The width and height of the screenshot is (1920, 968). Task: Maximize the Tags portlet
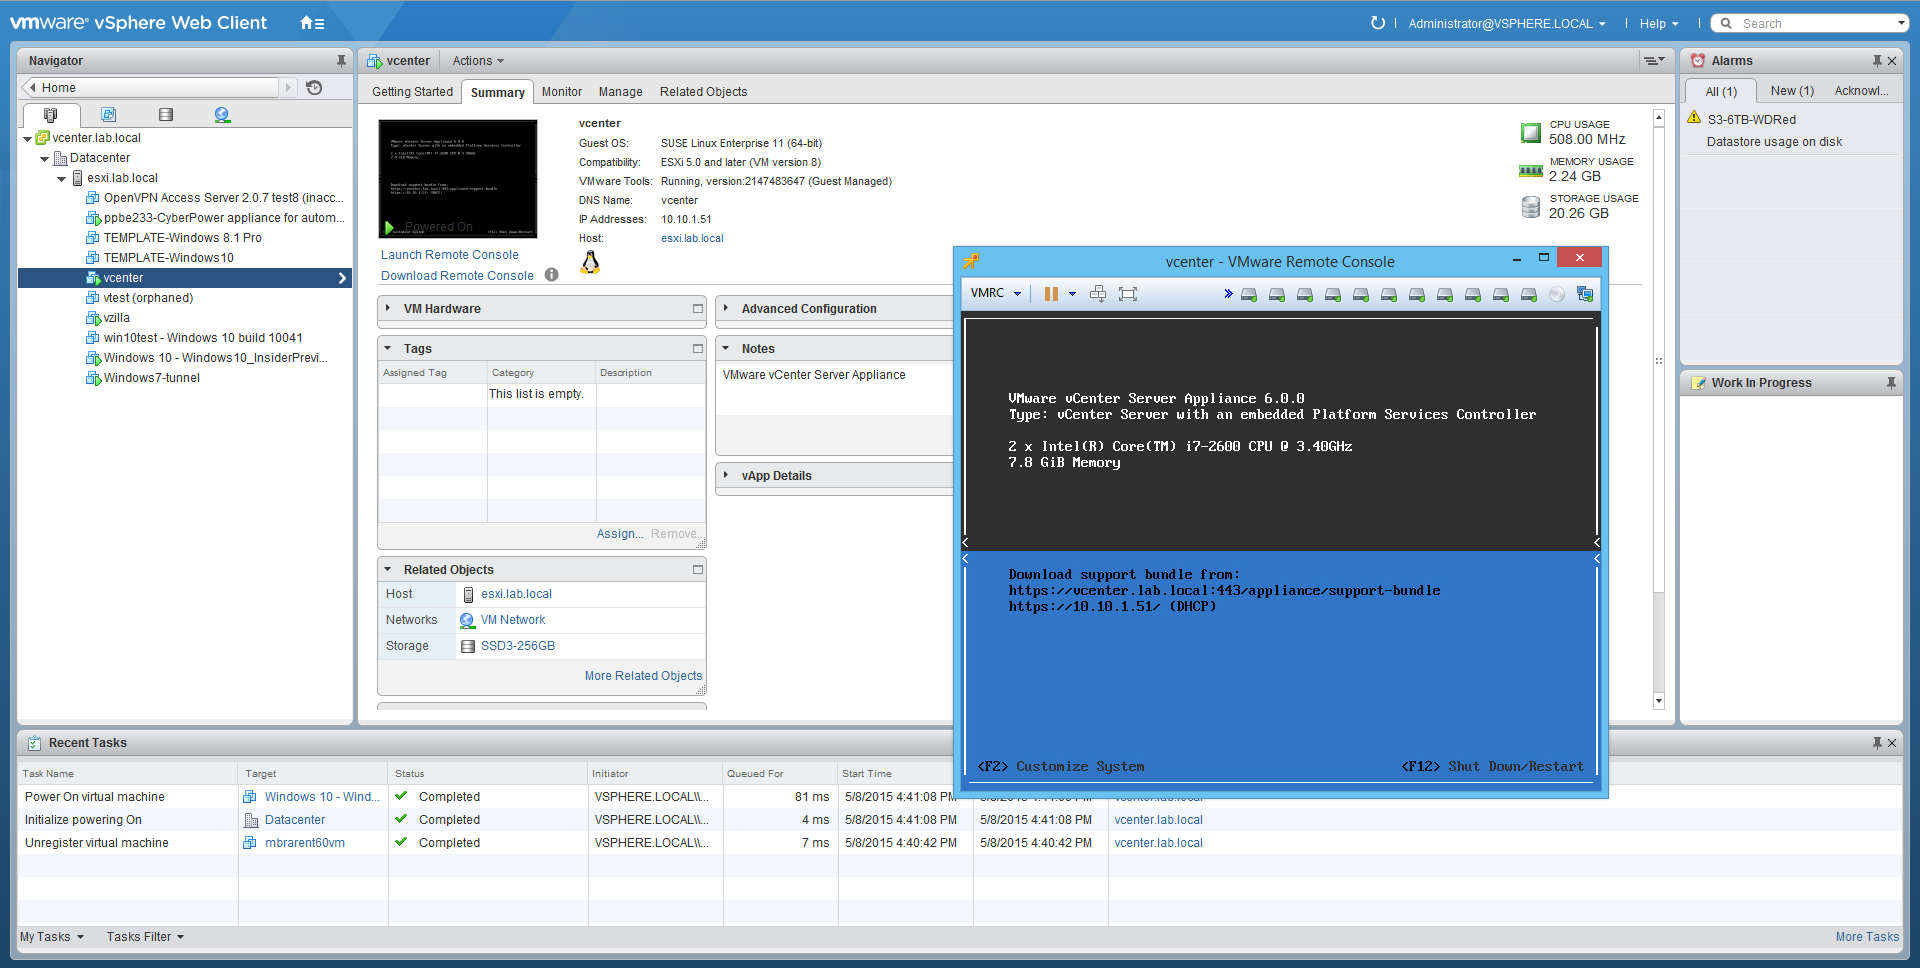(698, 349)
